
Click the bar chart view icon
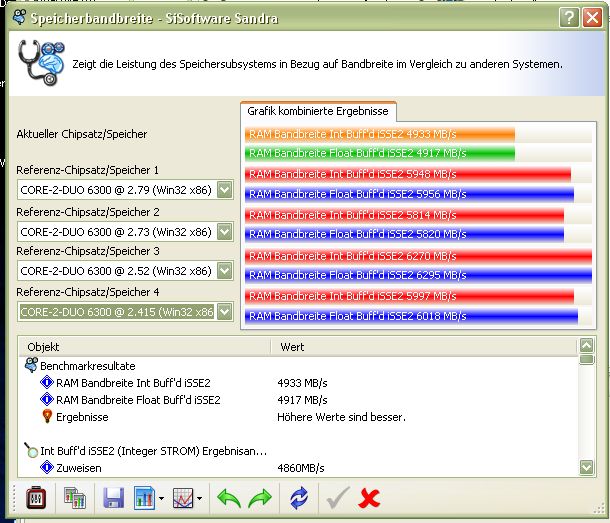click(144, 498)
